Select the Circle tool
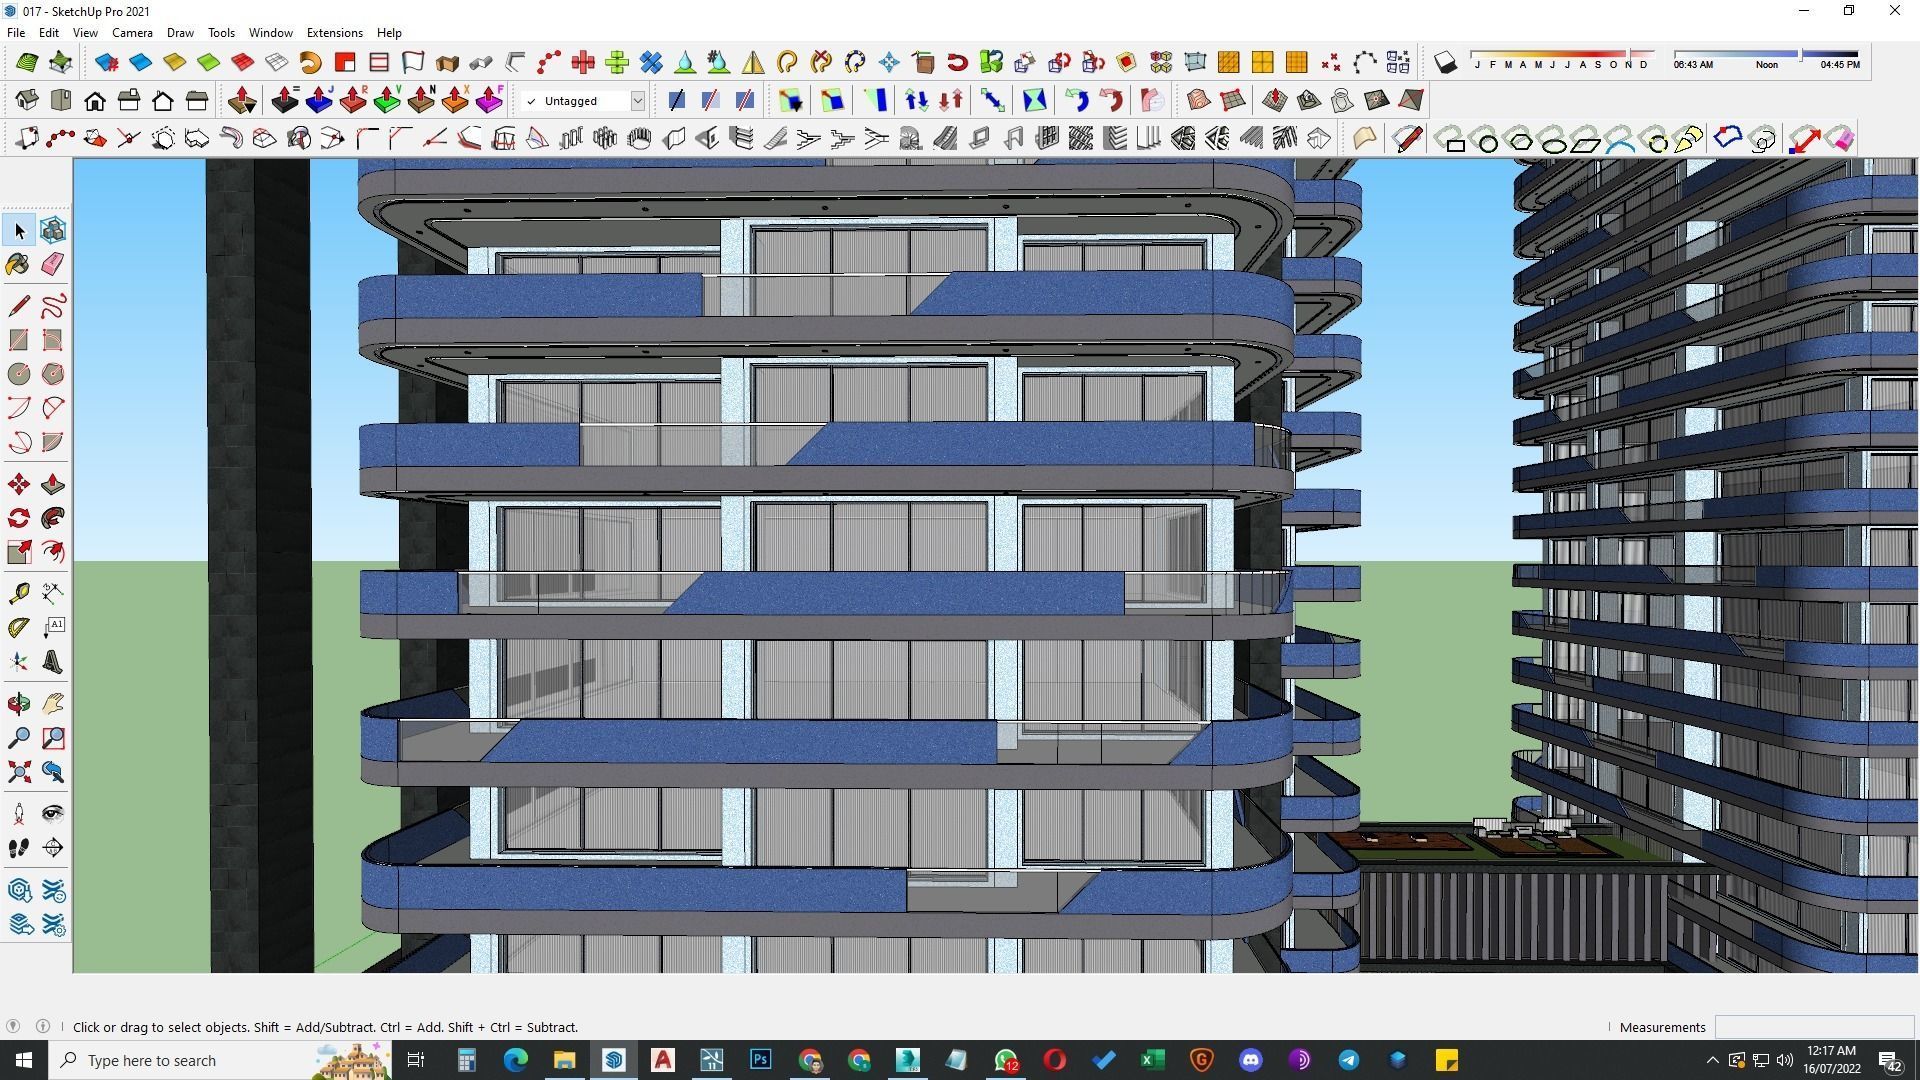 point(19,374)
